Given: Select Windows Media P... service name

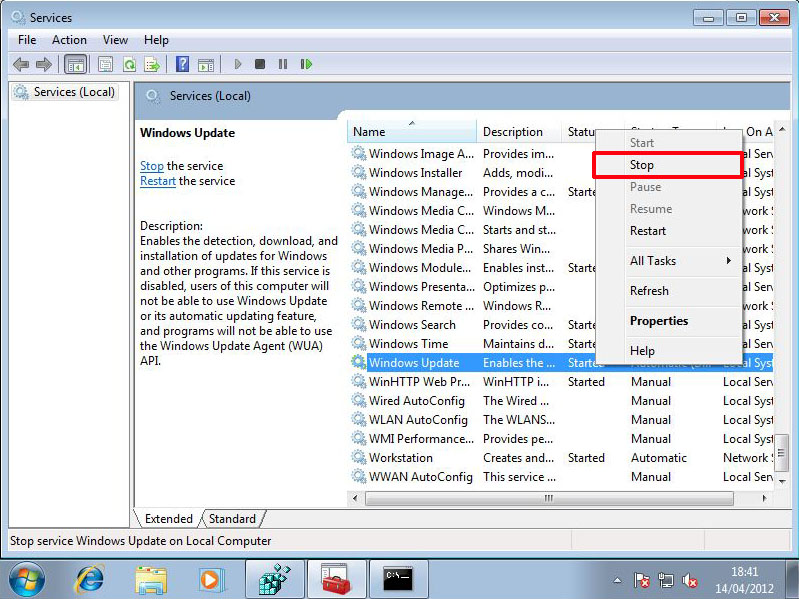Looking at the screenshot, I should click(x=420, y=249).
